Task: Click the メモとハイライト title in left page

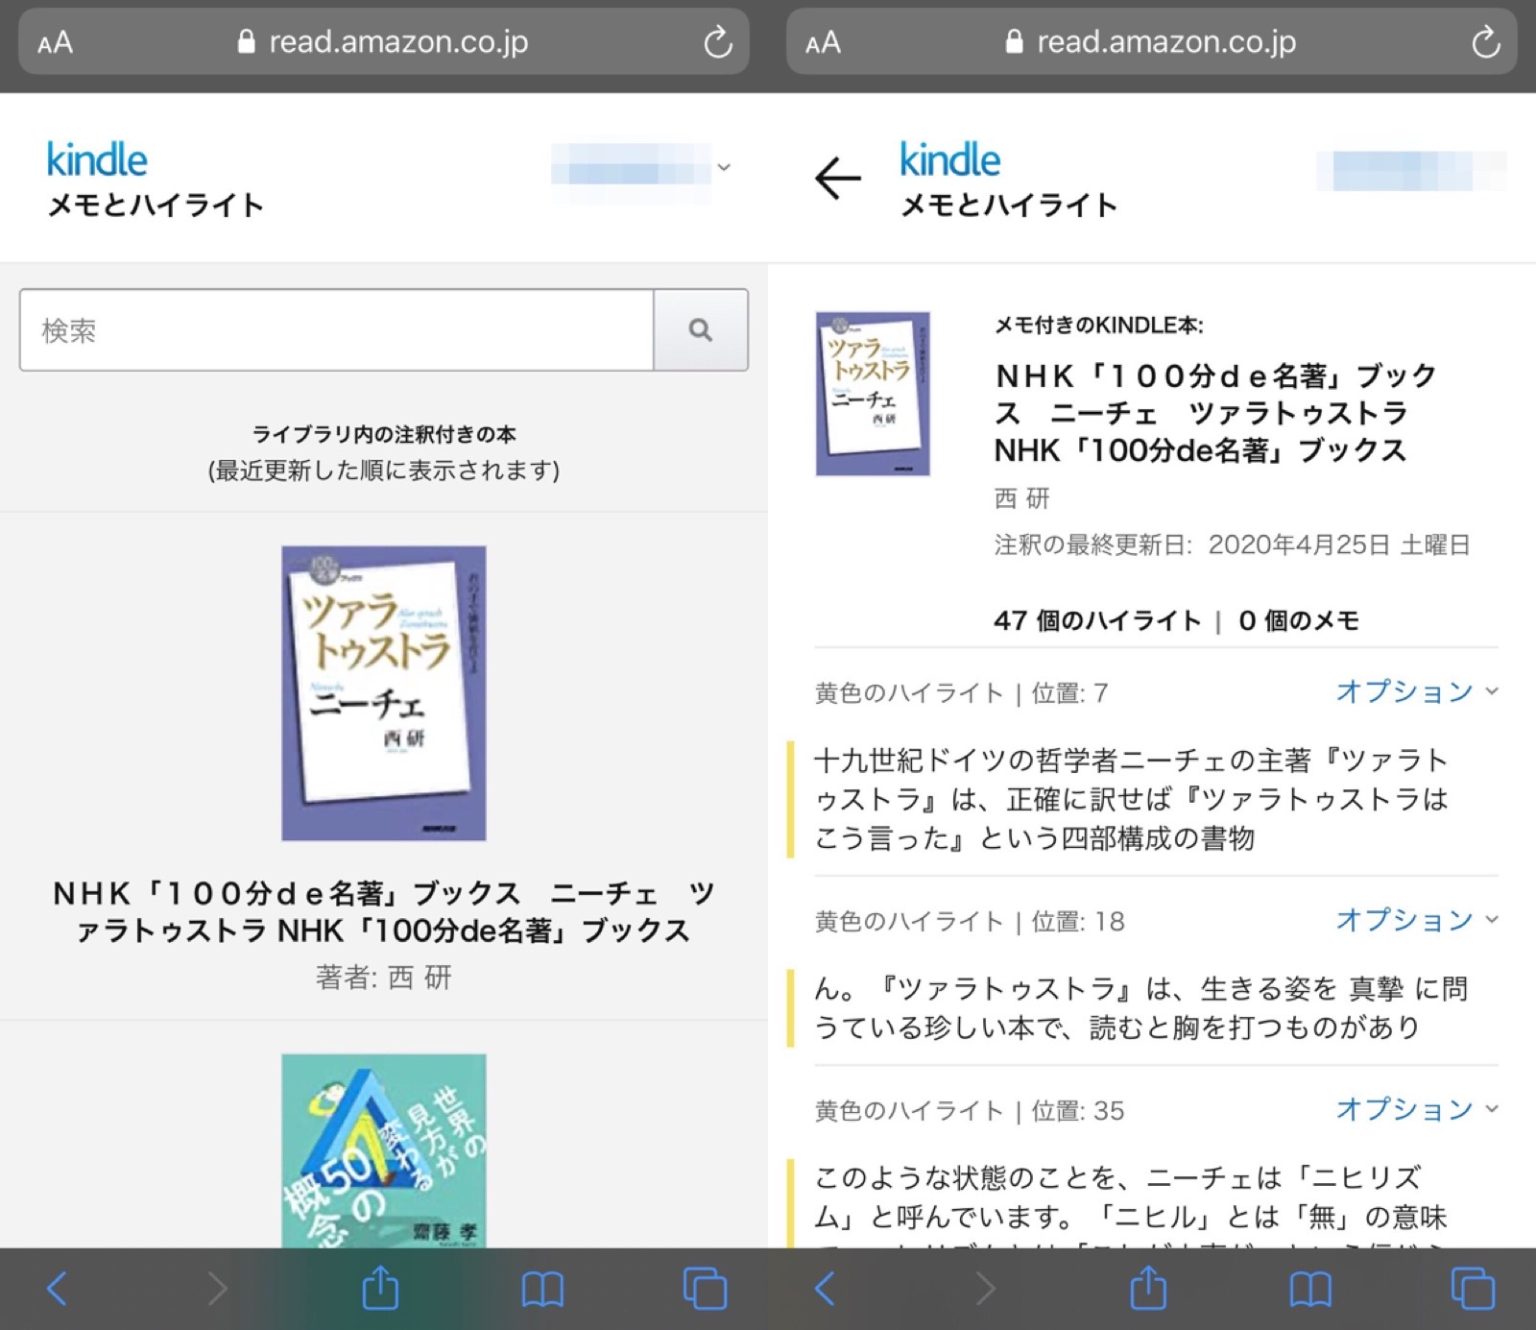Action: point(156,205)
